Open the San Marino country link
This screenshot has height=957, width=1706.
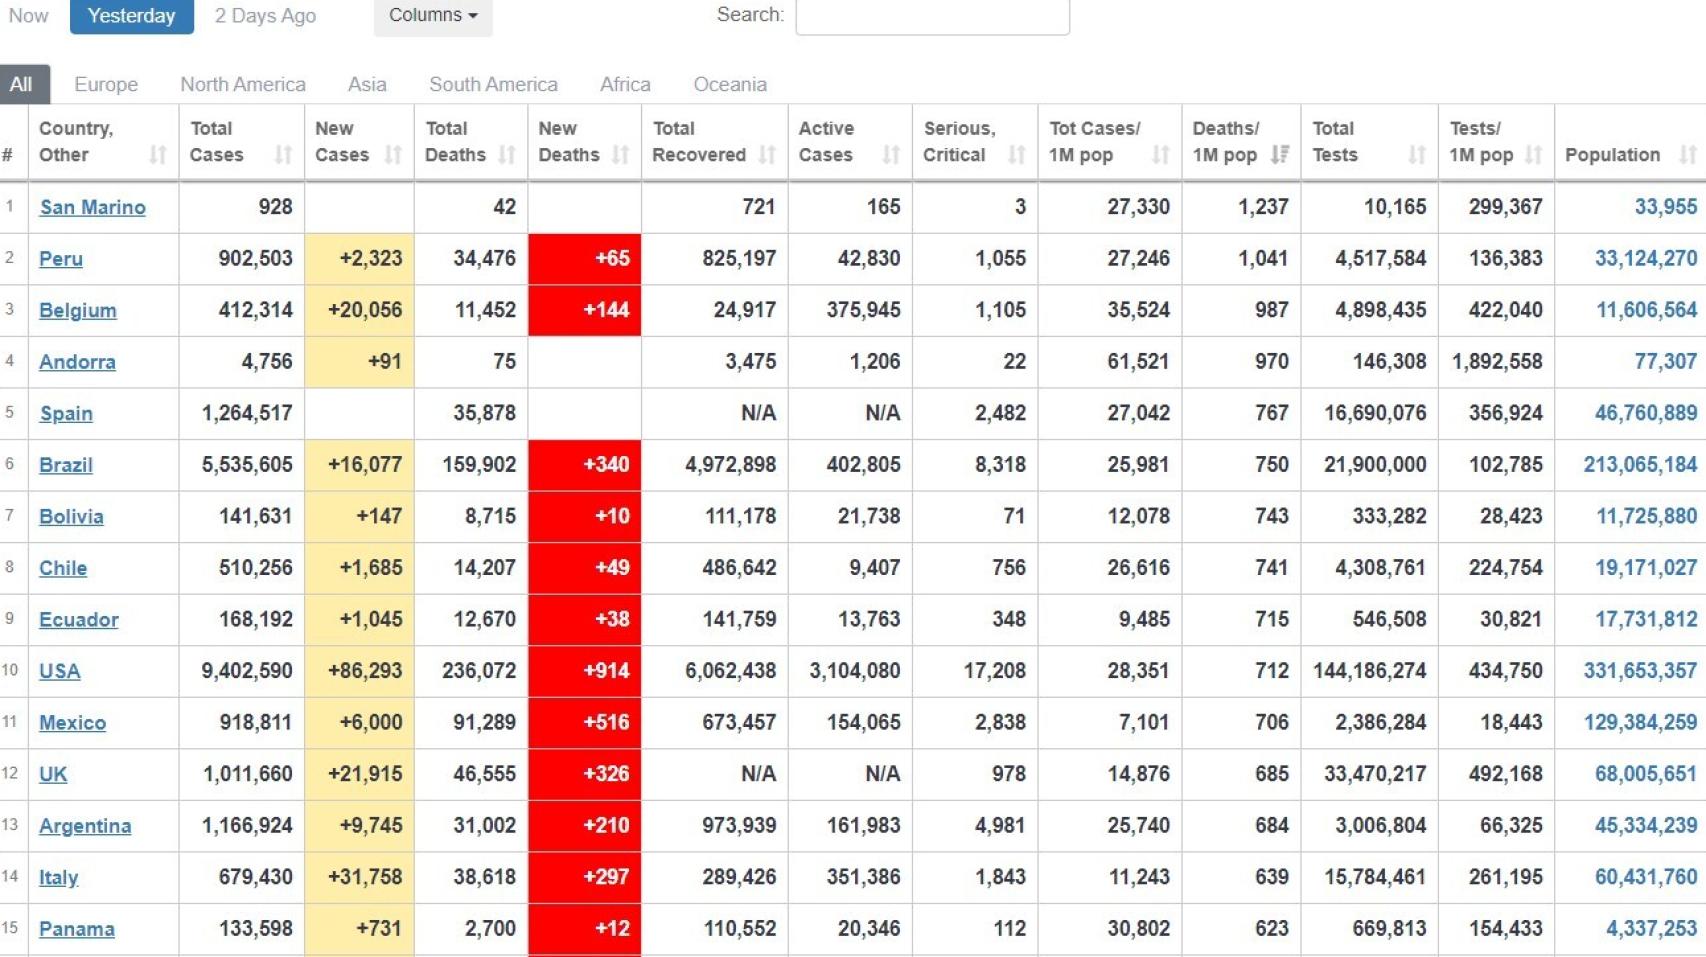[x=92, y=207]
